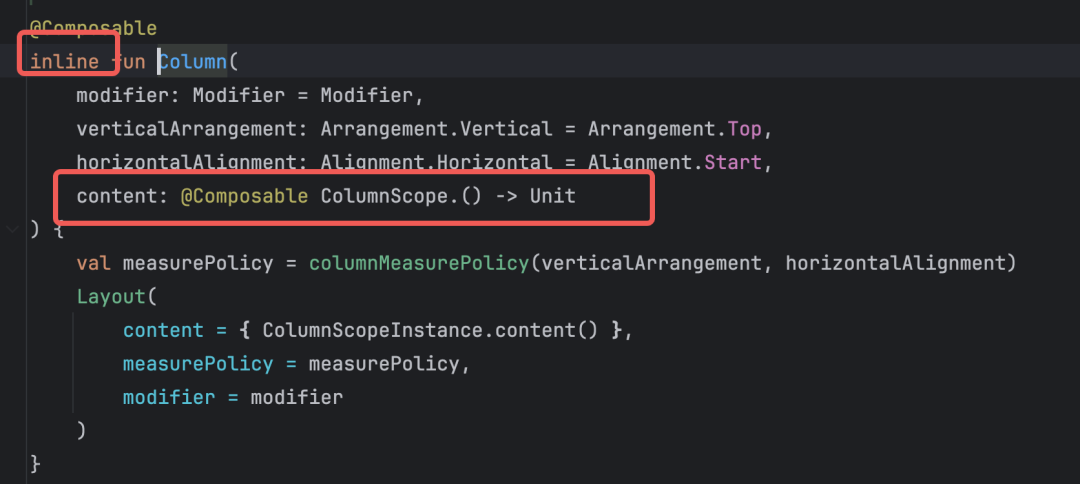Click the Layout function call
This screenshot has height=484, width=1080.
point(111,297)
